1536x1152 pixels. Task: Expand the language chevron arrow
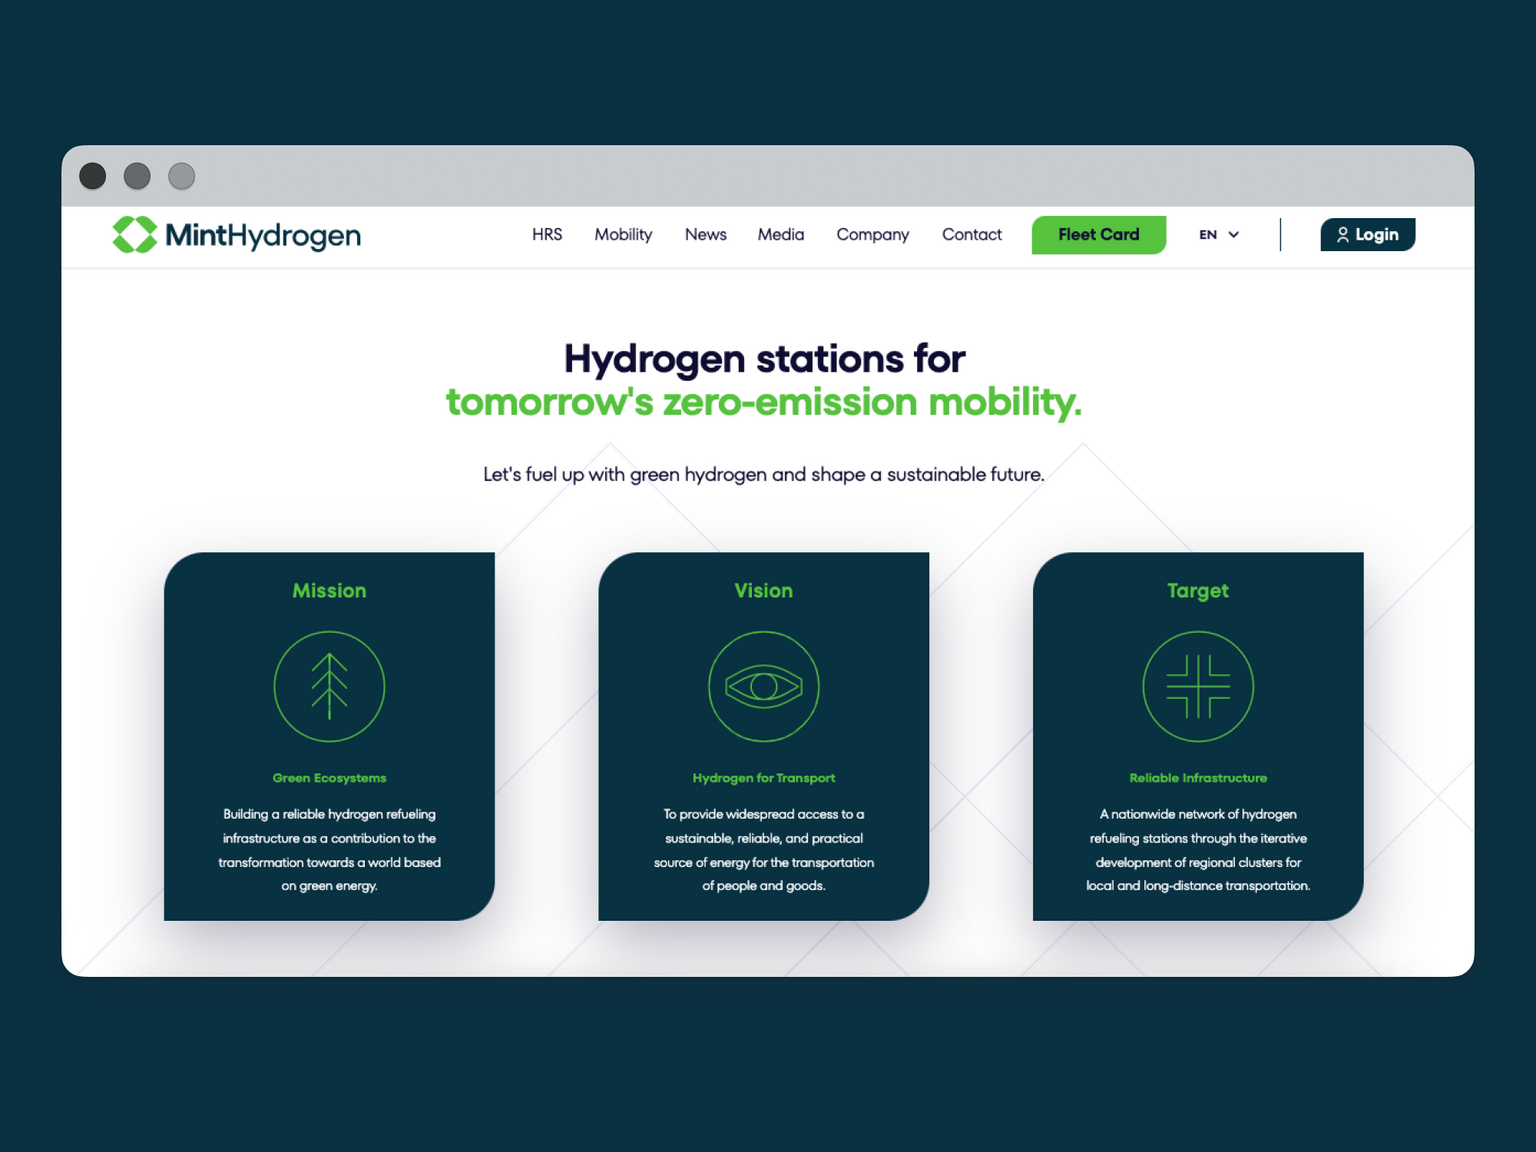(1234, 235)
